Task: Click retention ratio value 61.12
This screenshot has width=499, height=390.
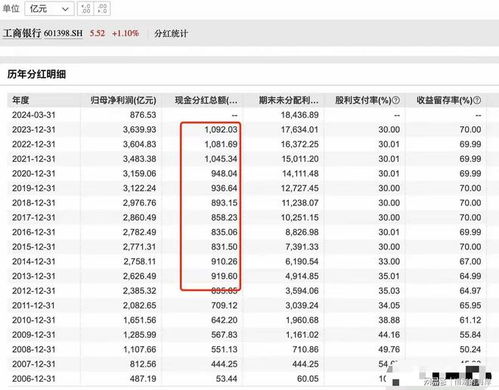Action: tap(470, 320)
